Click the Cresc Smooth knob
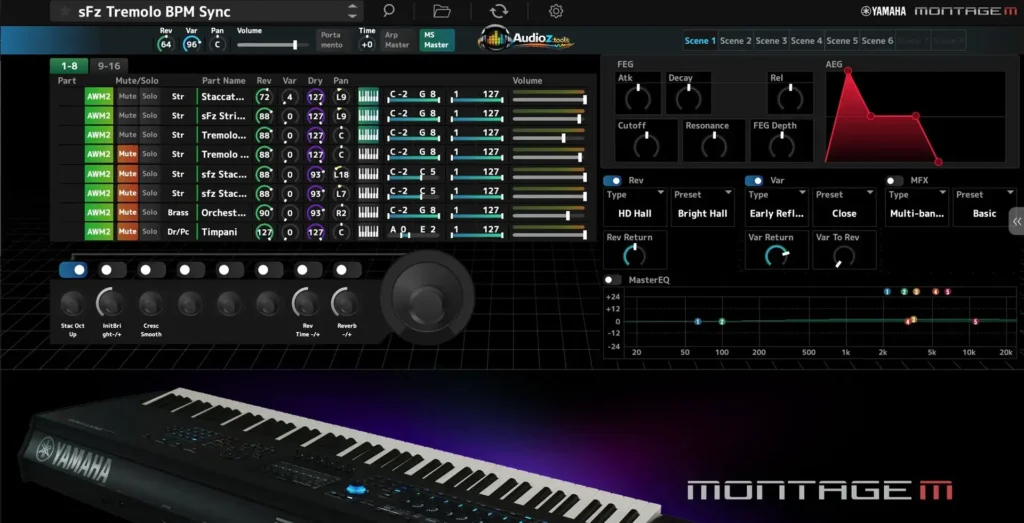 151,304
